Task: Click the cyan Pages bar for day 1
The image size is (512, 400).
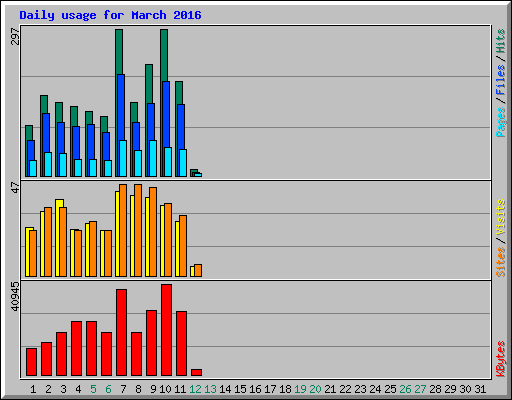Action: click(x=33, y=168)
